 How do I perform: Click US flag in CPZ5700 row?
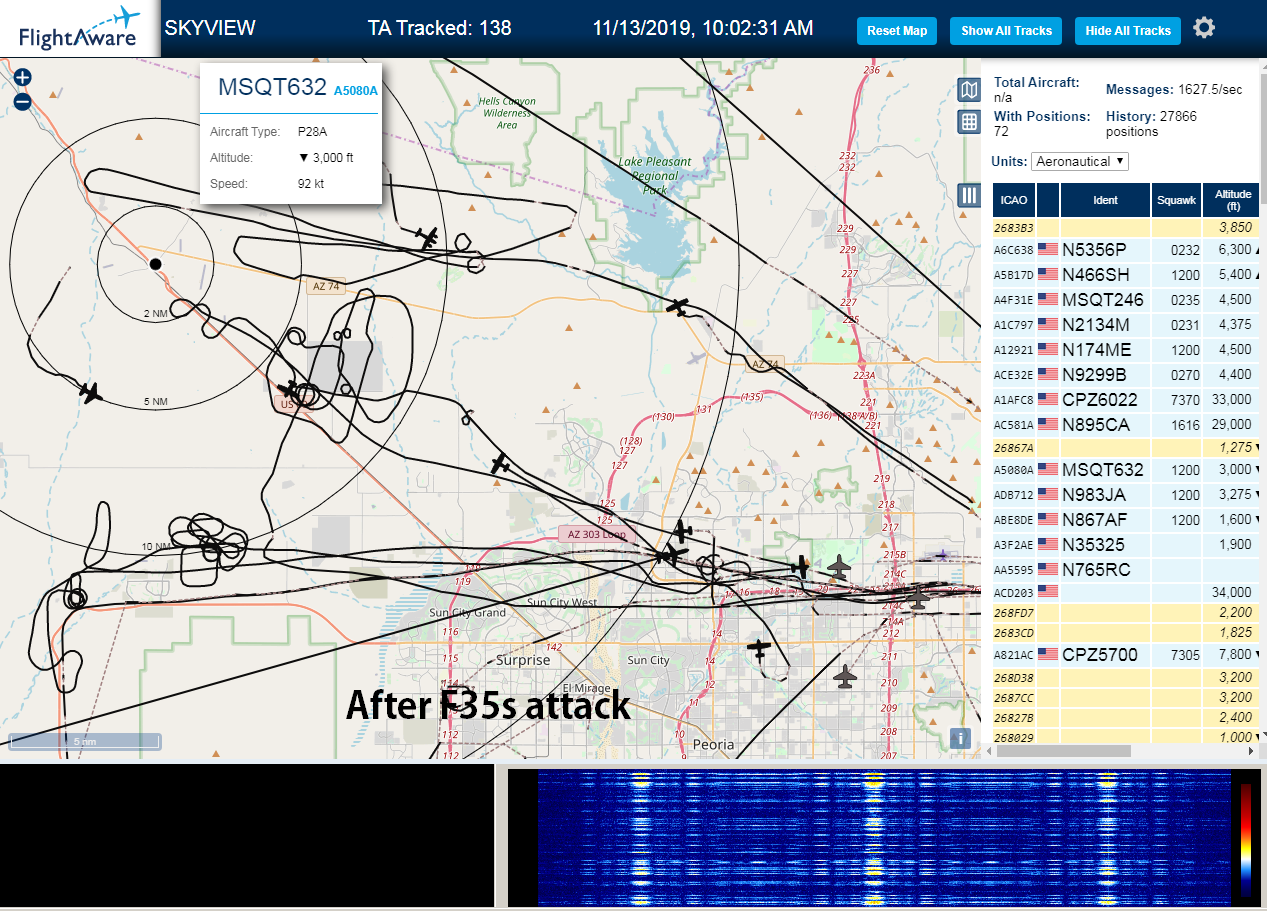[x=1048, y=654]
